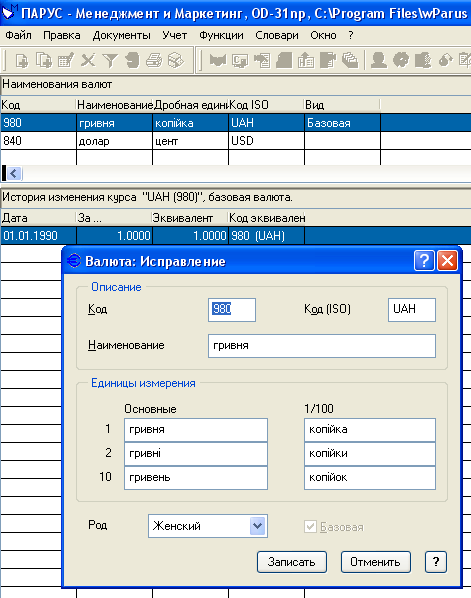Click the основные 2 field "гривні"

click(x=196, y=454)
